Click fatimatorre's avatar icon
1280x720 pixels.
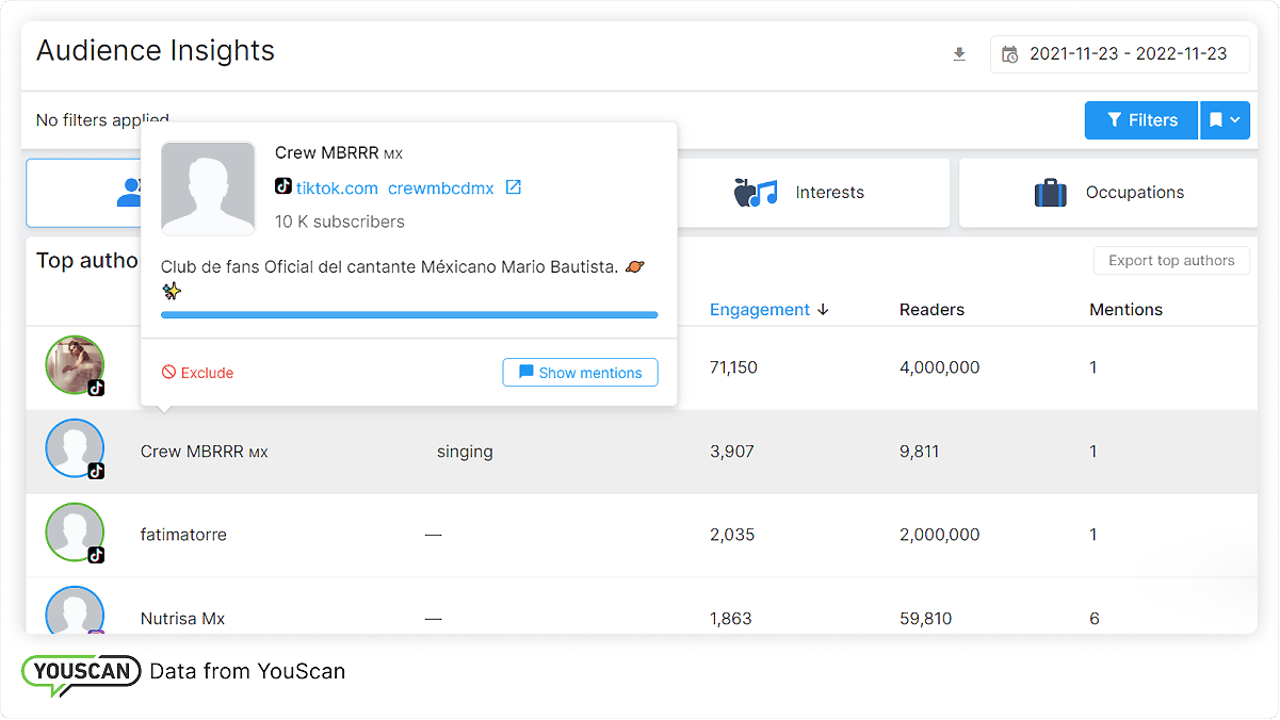(75, 532)
